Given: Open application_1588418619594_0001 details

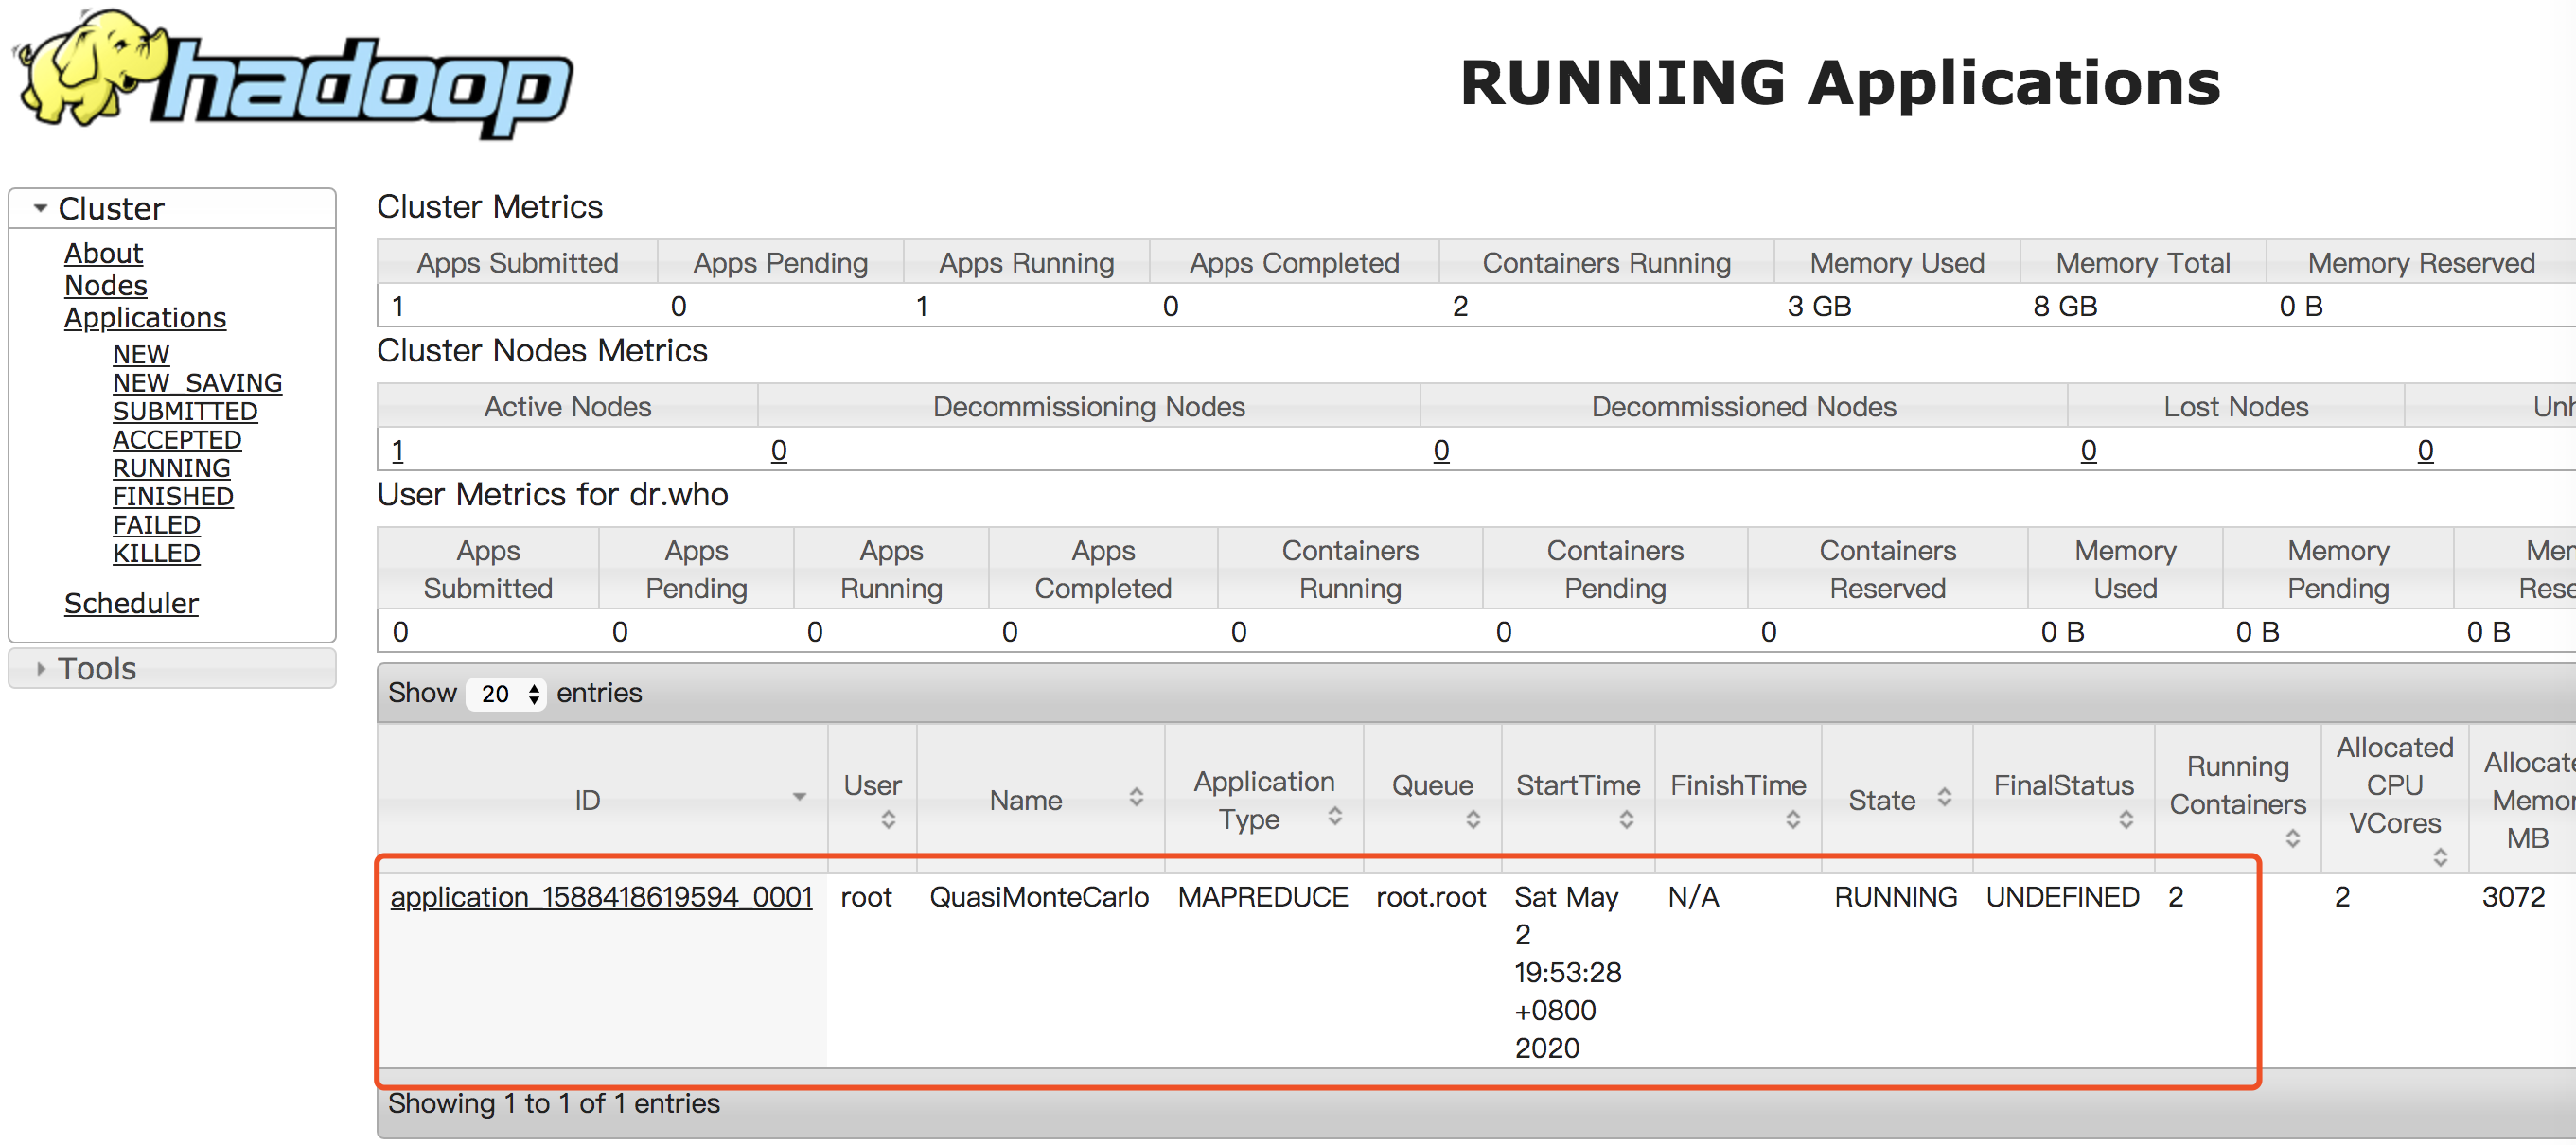Looking at the screenshot, I should pos(600,897).
